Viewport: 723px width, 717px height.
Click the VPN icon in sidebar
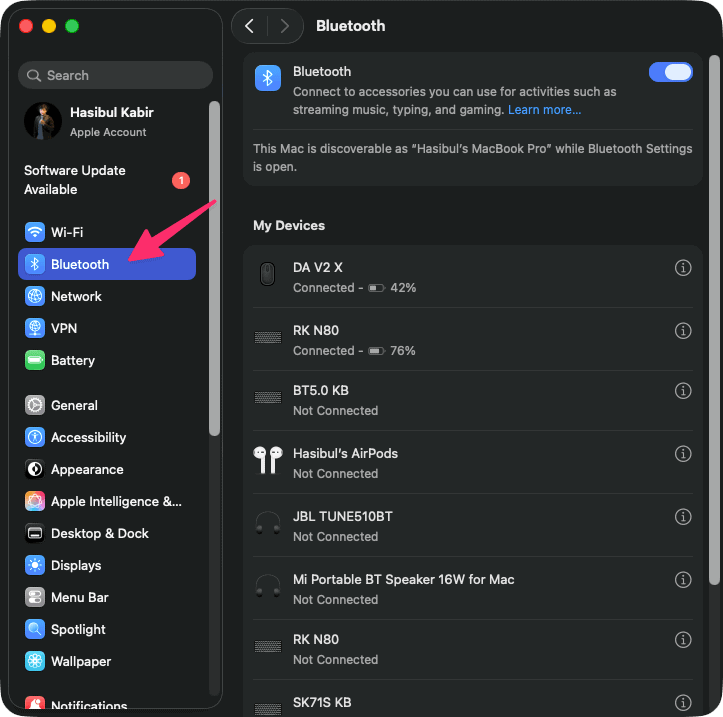point(35,328)
